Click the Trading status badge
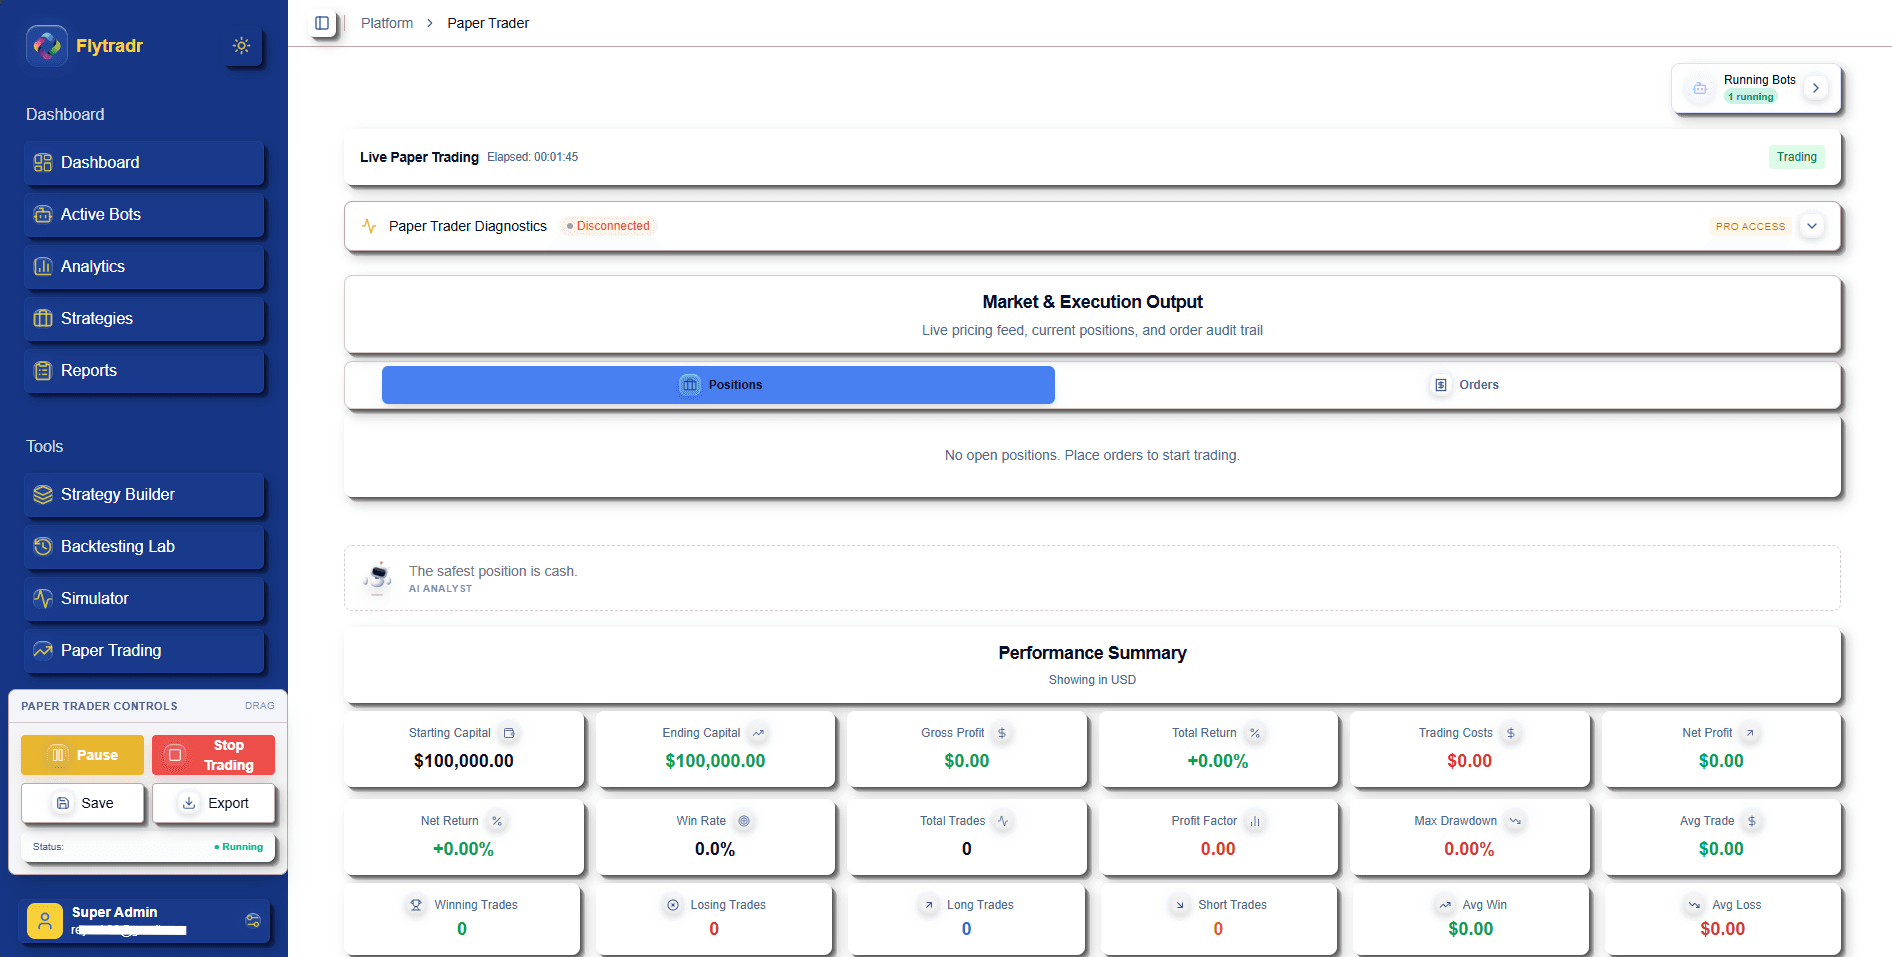1892x957 pixels. coord(1796,157)
